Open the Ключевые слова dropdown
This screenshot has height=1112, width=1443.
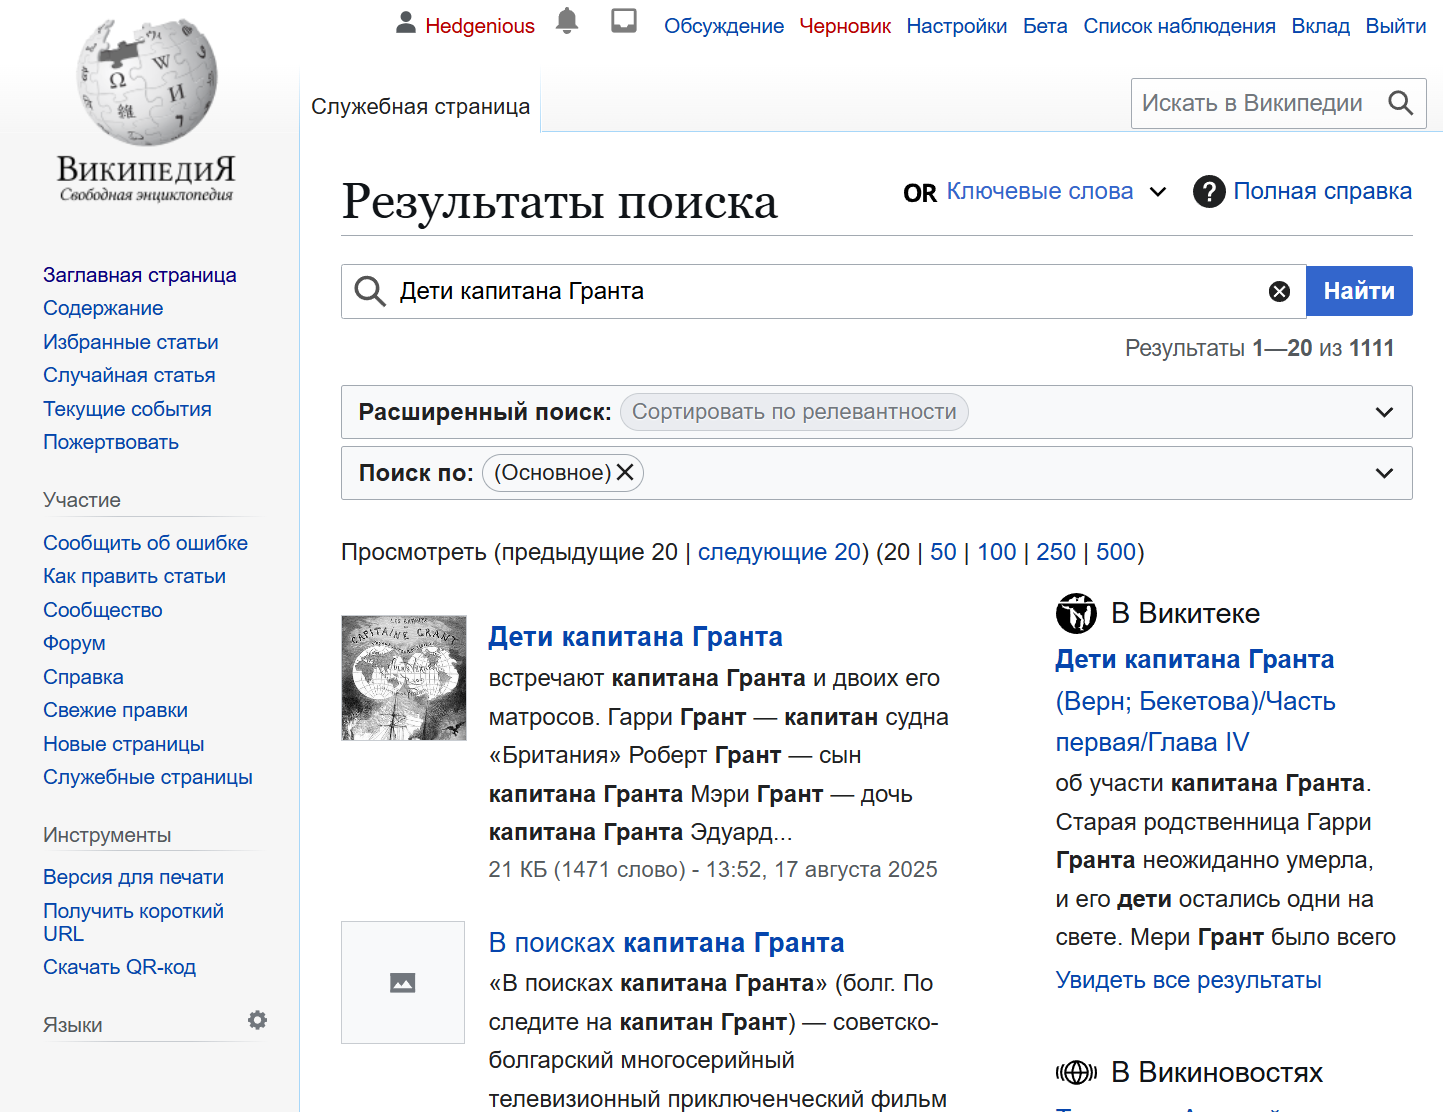[1158, 192]
